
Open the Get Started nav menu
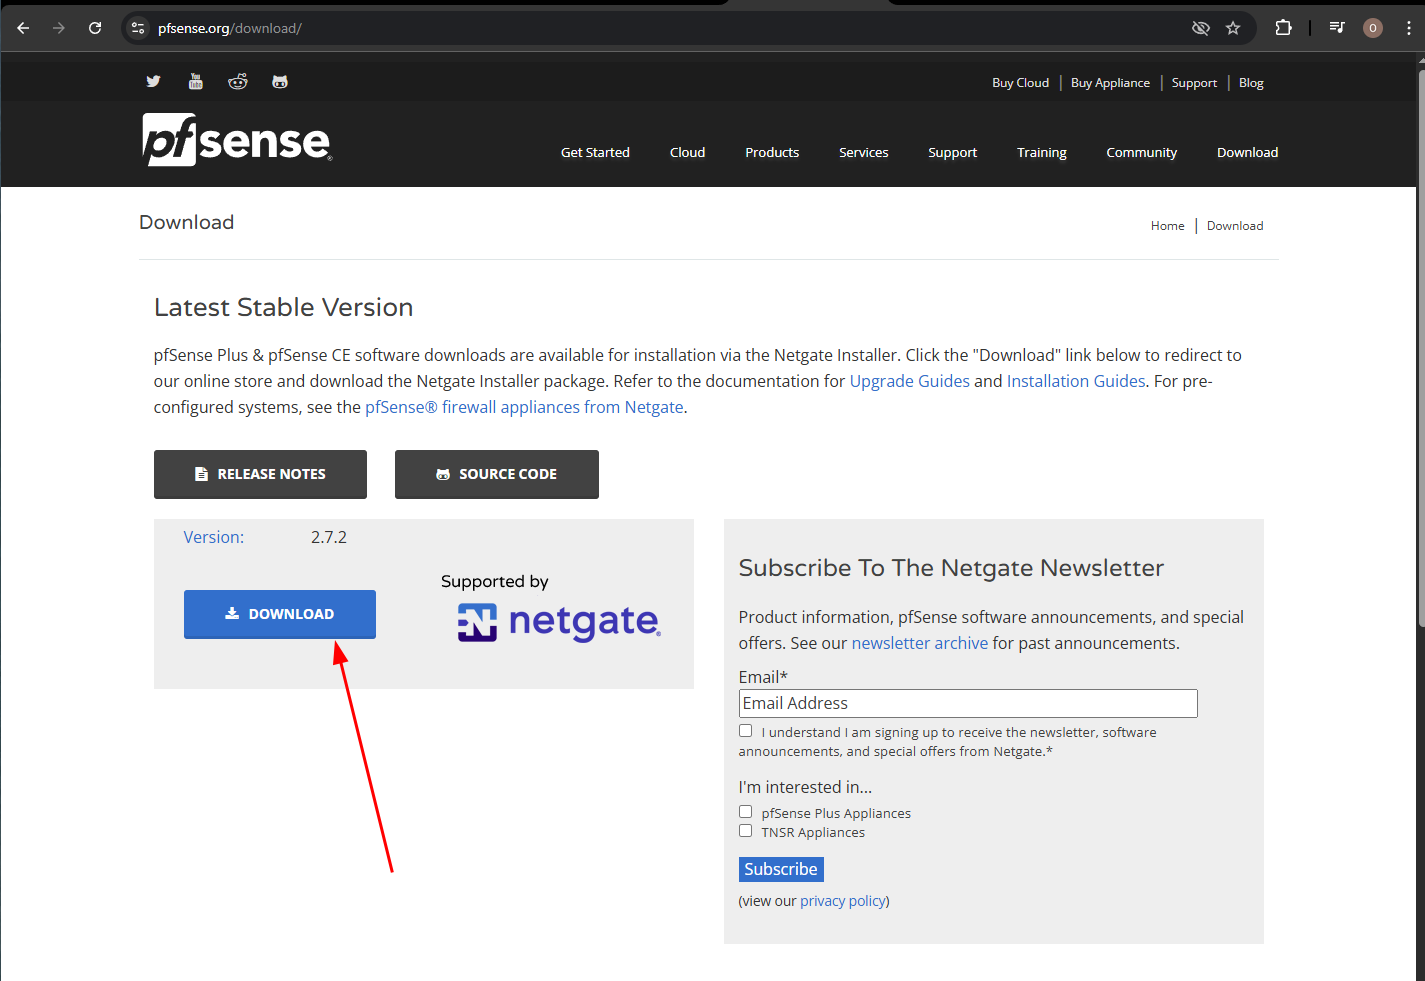tap(595, 153)
